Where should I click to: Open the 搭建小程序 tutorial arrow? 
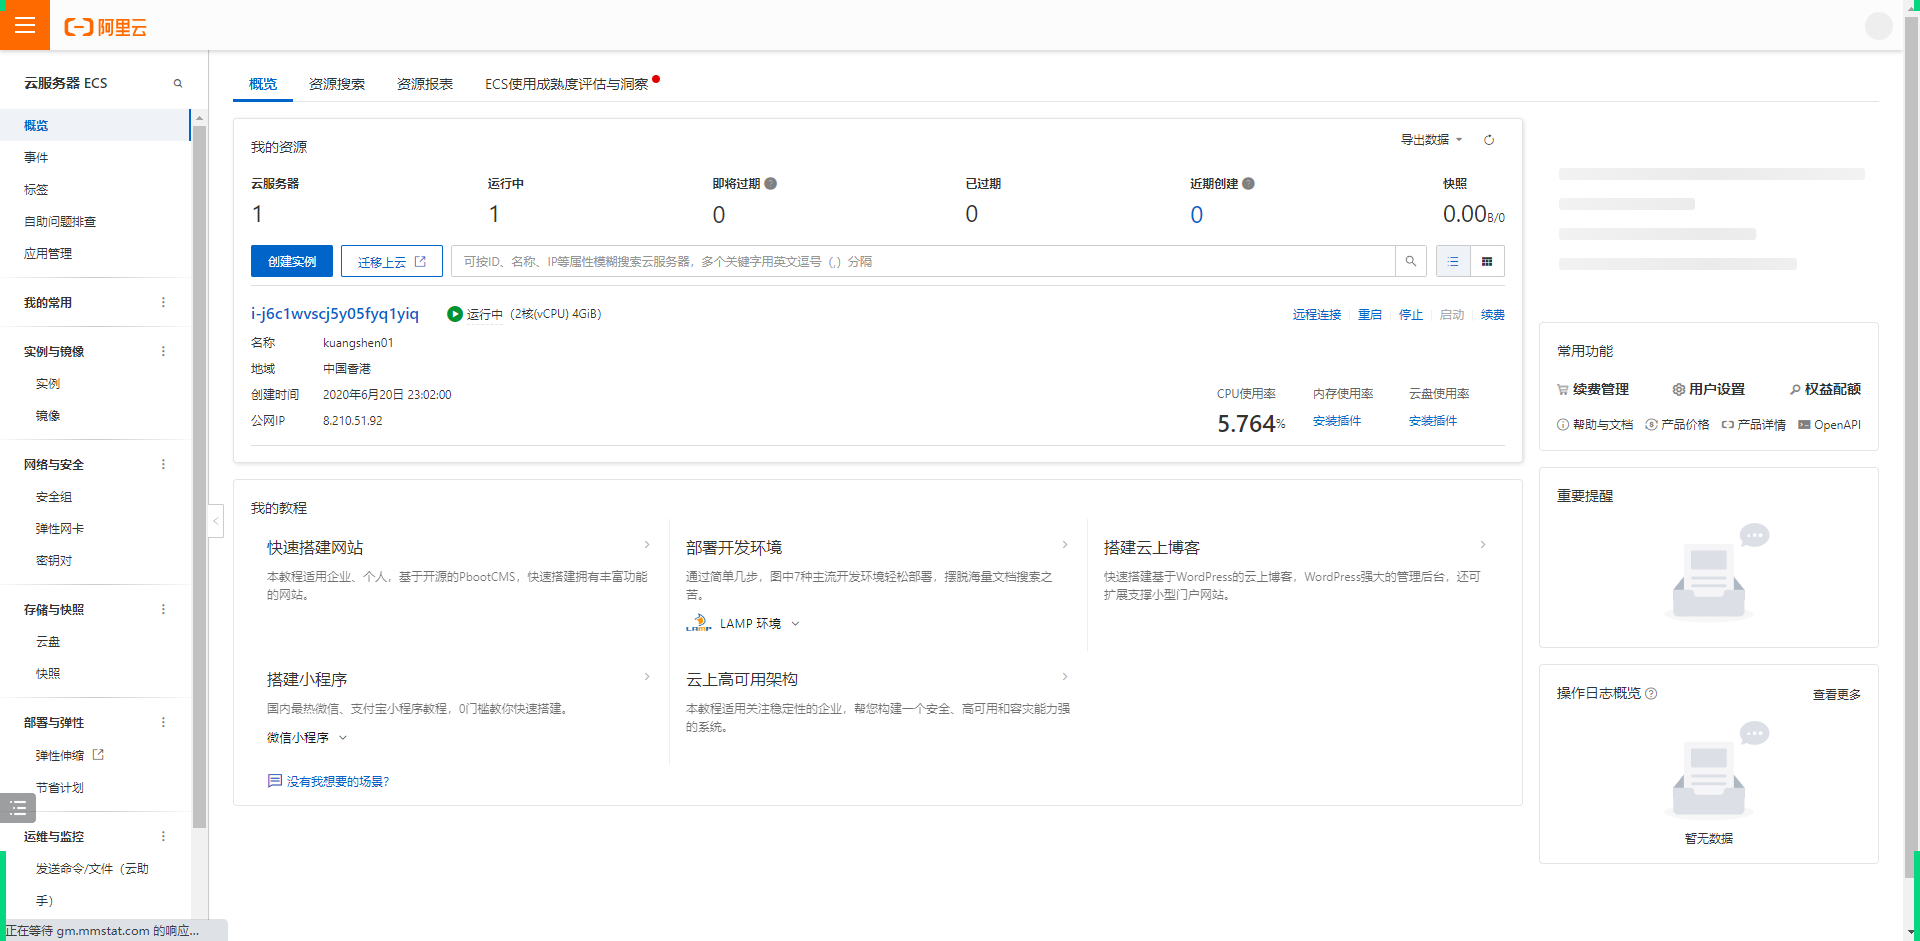(647, 677)
